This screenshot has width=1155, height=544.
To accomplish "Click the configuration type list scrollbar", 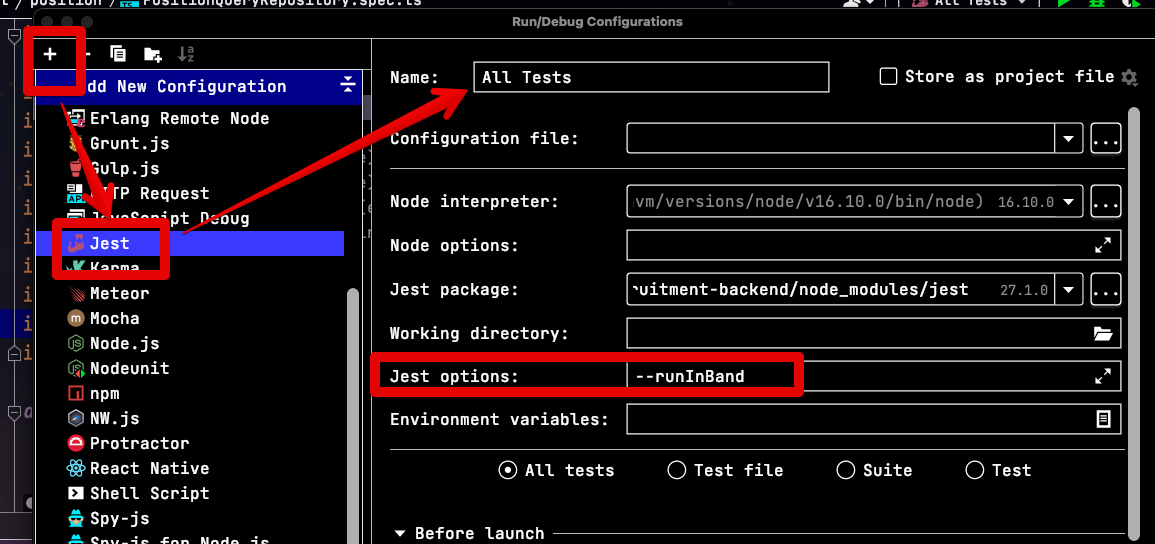I will click(353, 416).
